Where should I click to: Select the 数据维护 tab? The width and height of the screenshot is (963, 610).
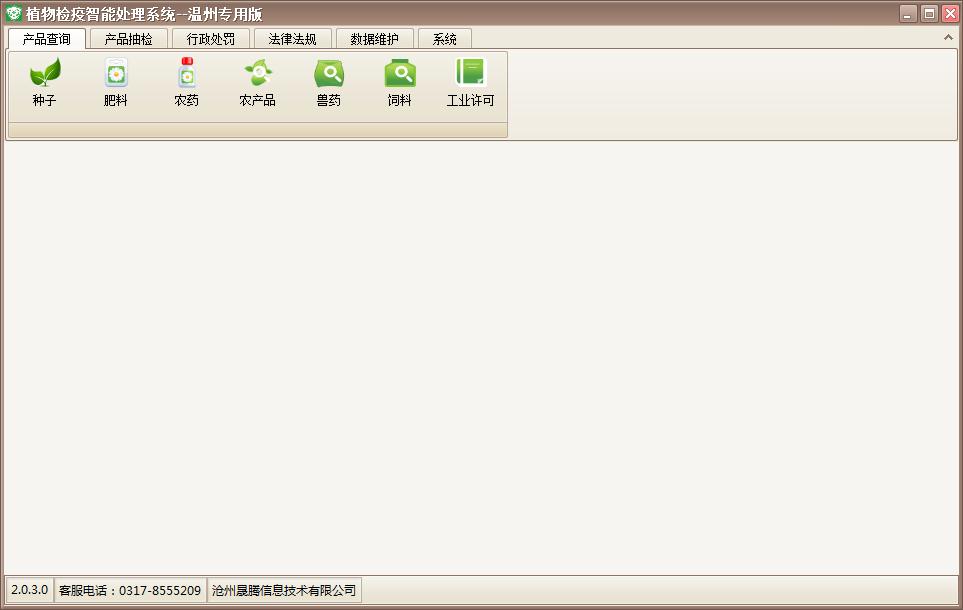(x=375, y=39)
